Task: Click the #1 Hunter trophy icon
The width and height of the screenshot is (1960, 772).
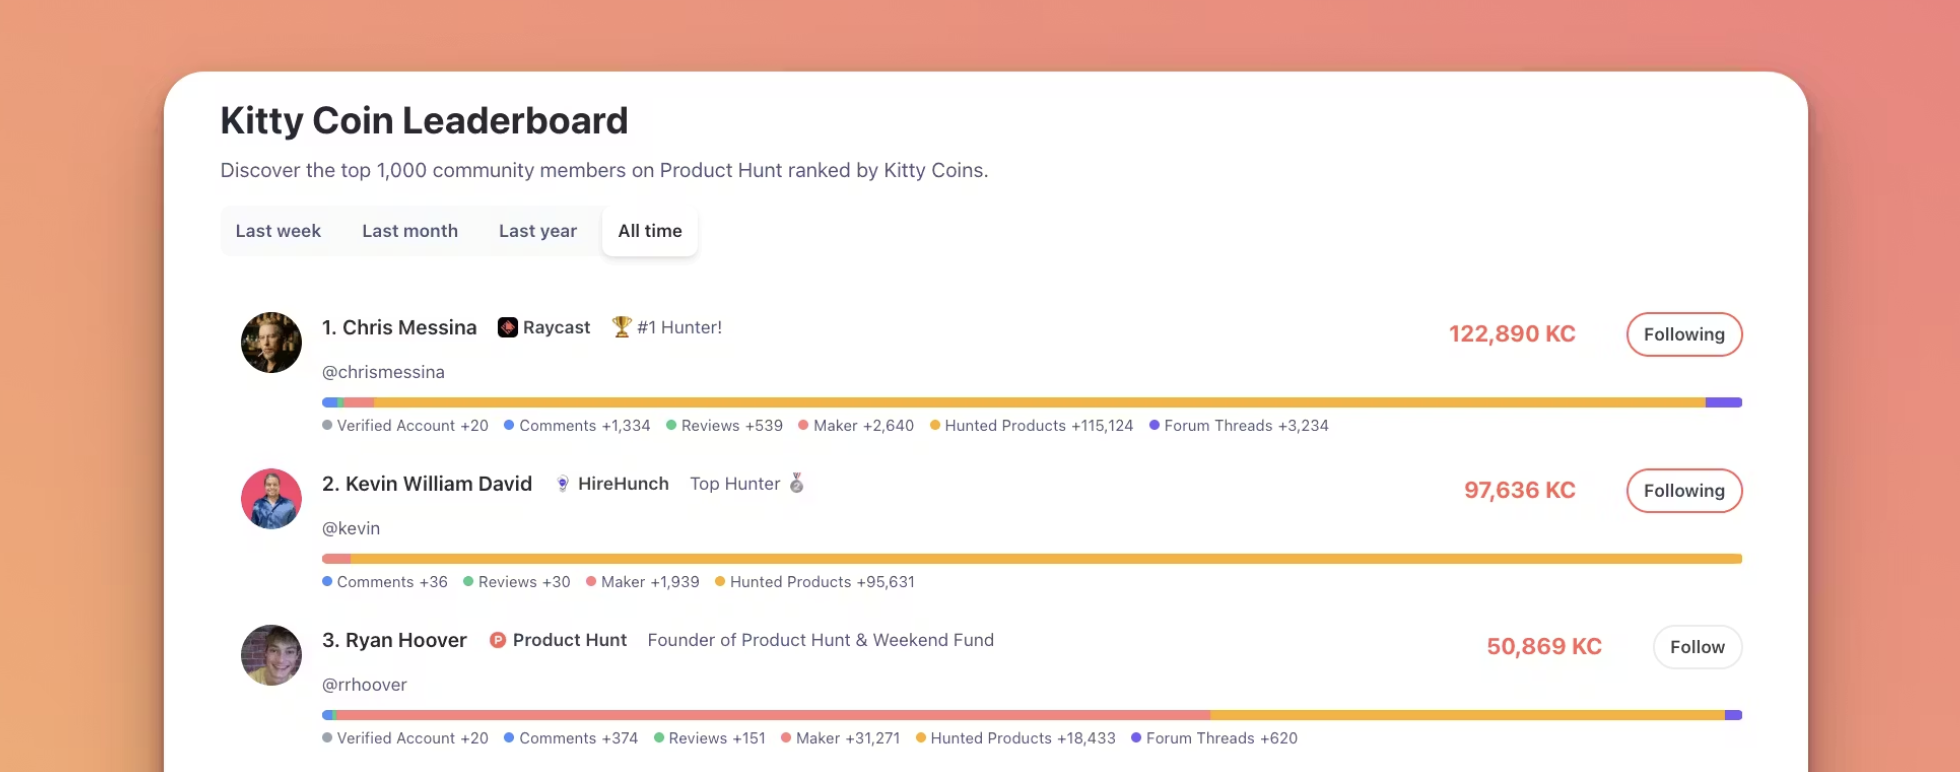Action: [x=621, y=327]
